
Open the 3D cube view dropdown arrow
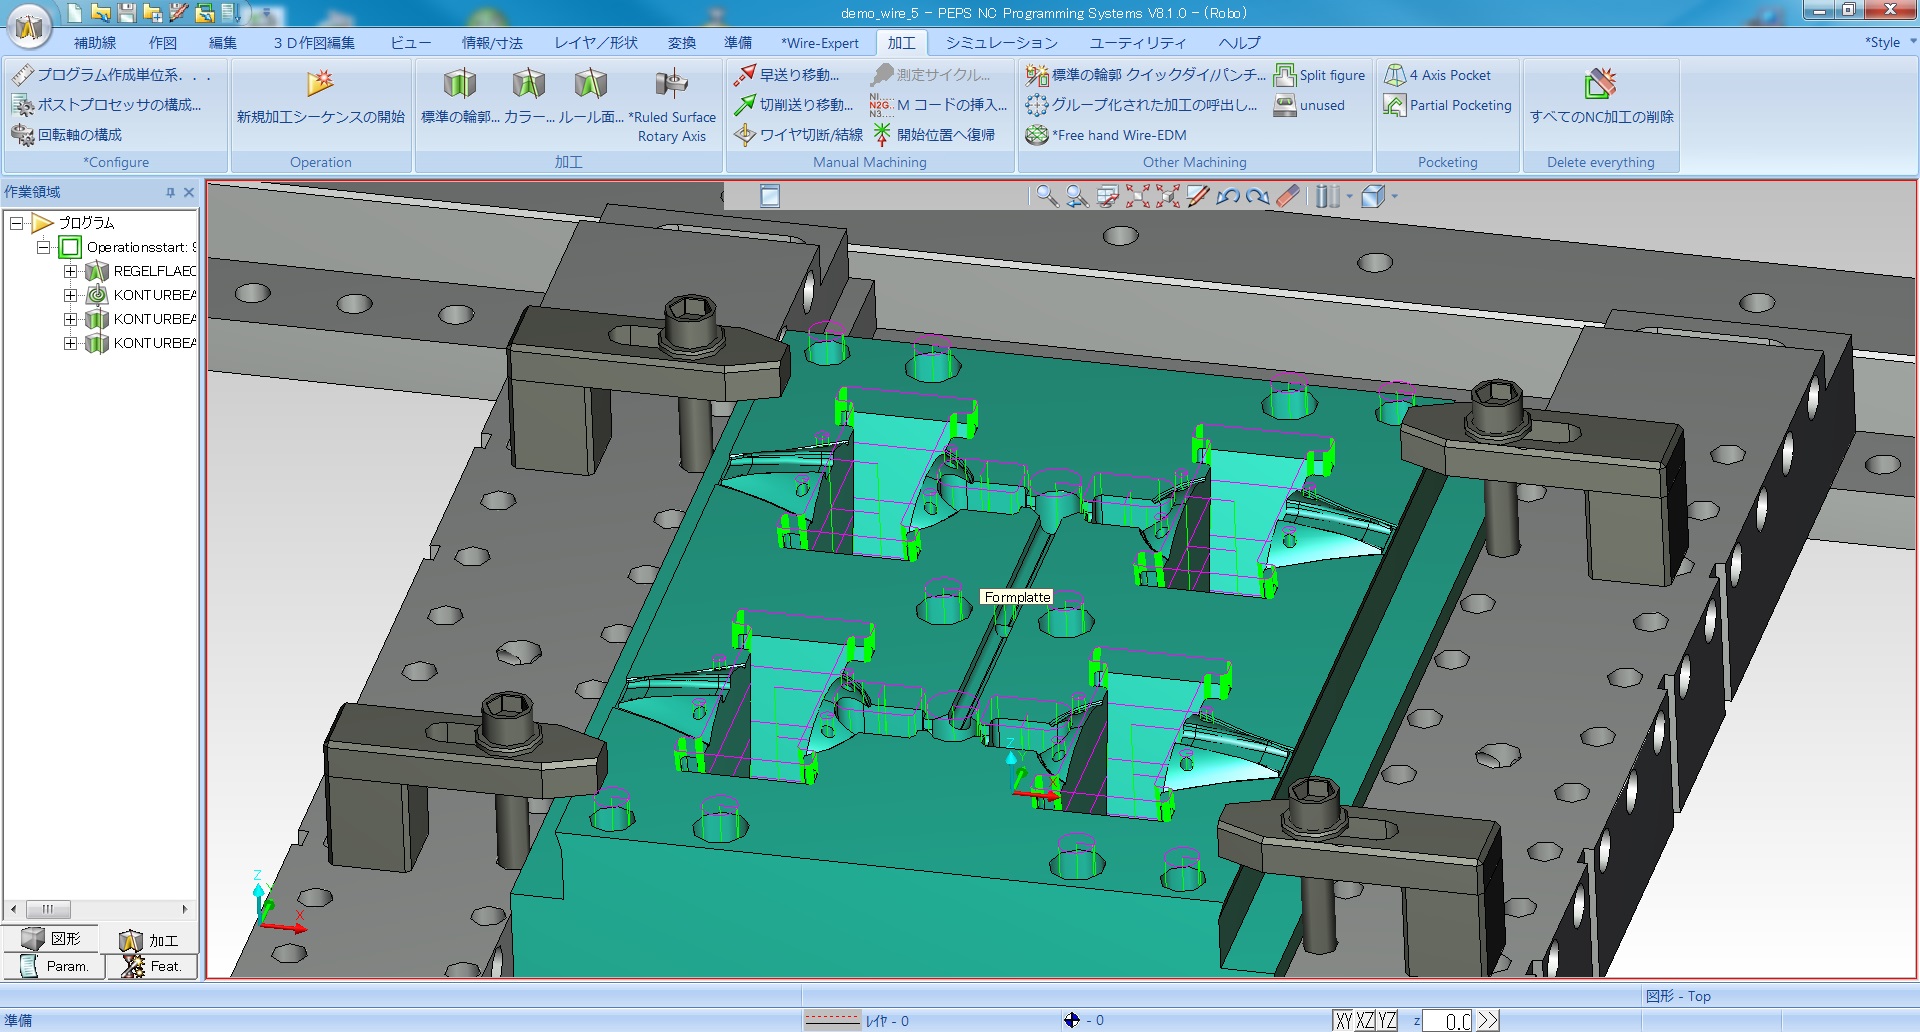tap(1395, 197)
